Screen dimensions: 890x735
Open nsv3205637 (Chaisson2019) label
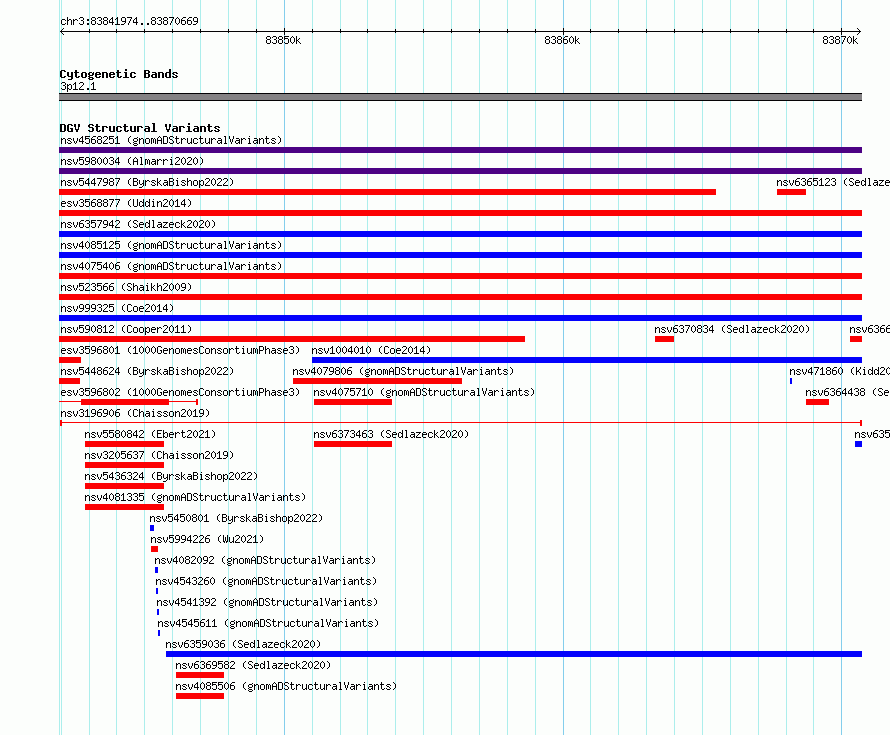159,455
